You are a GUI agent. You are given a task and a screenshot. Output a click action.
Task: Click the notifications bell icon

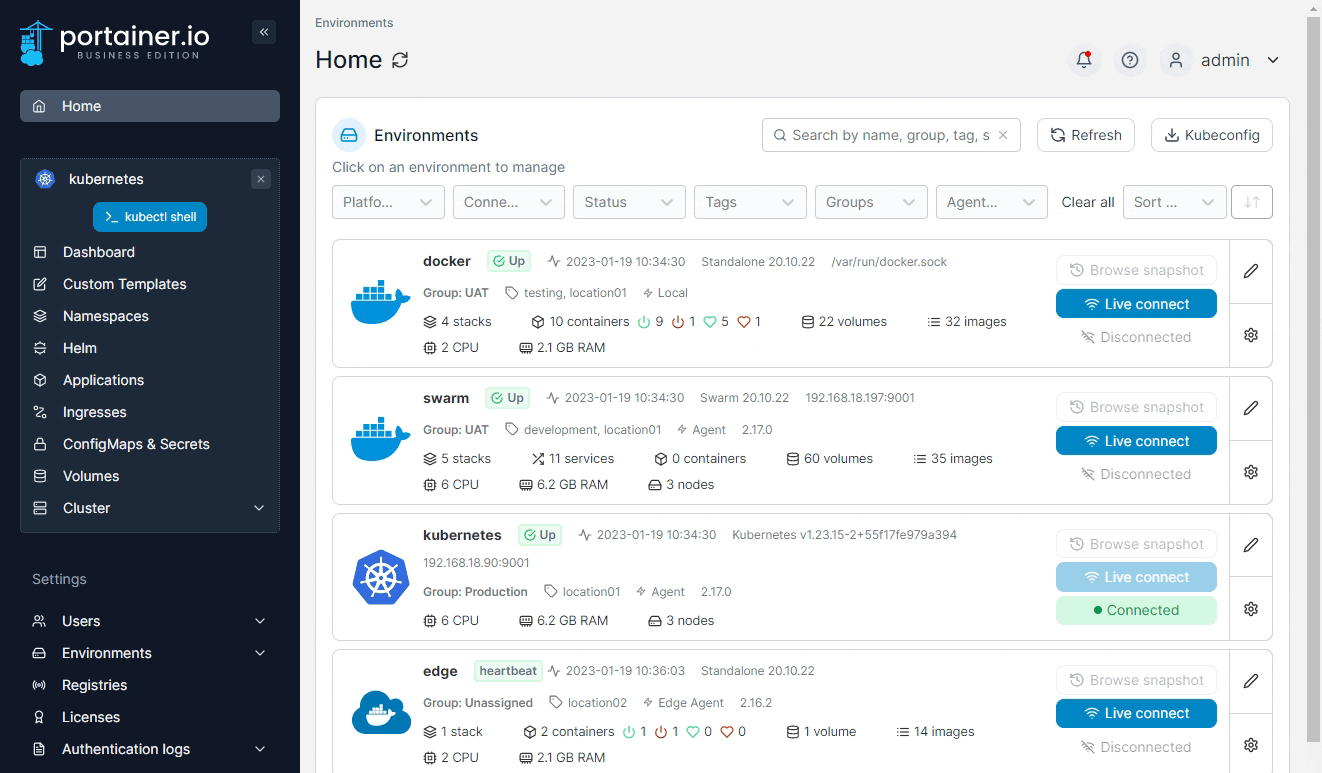pos(1083,60)
